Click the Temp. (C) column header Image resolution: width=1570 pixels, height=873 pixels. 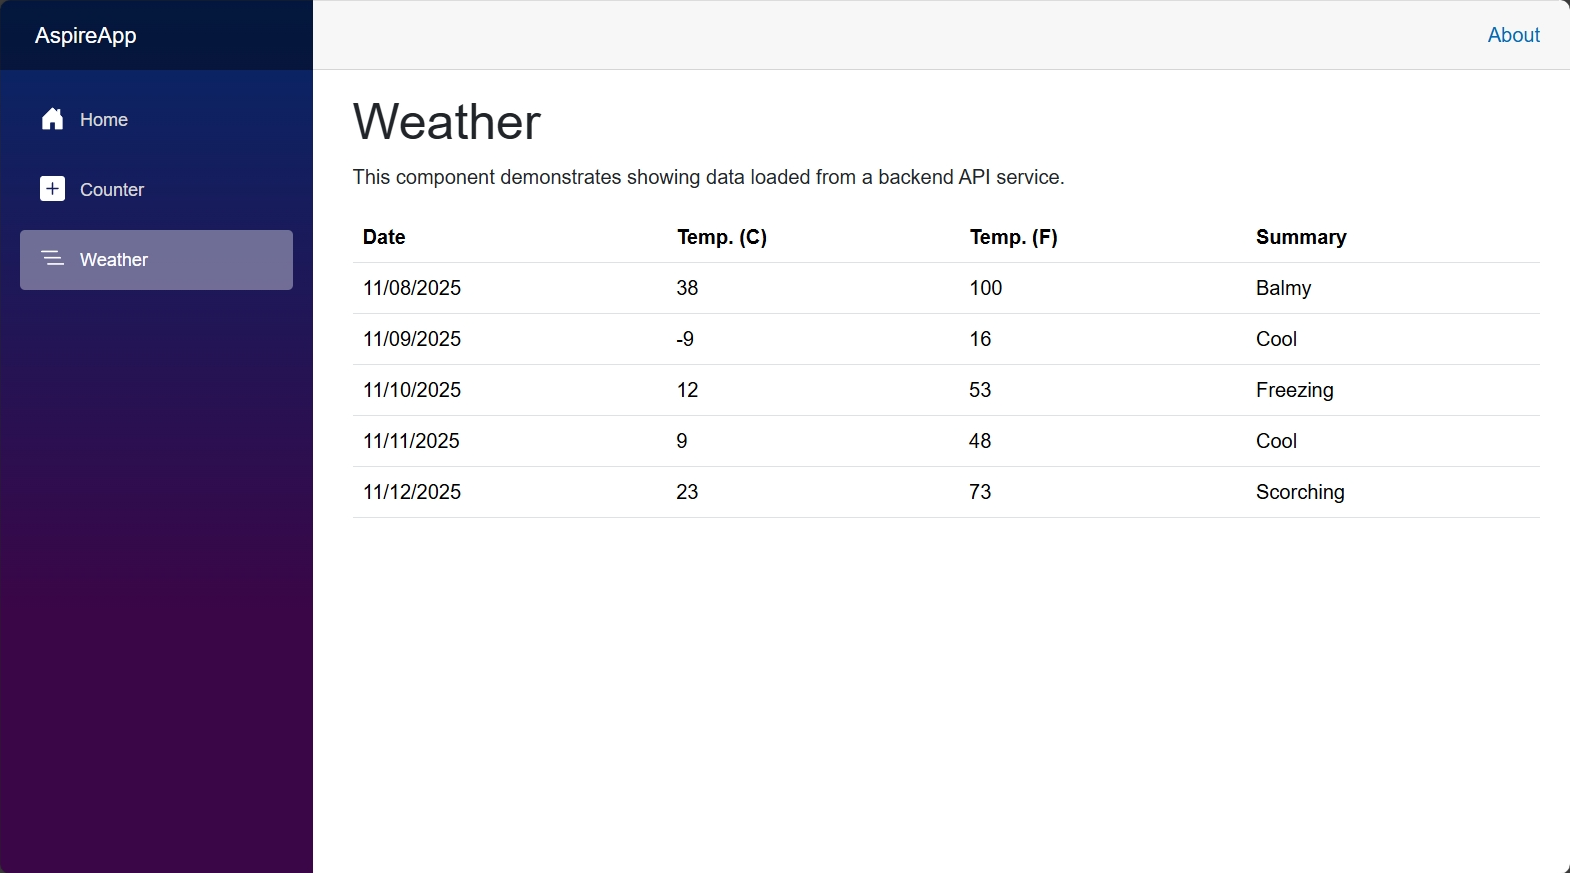tap(722, 237)
